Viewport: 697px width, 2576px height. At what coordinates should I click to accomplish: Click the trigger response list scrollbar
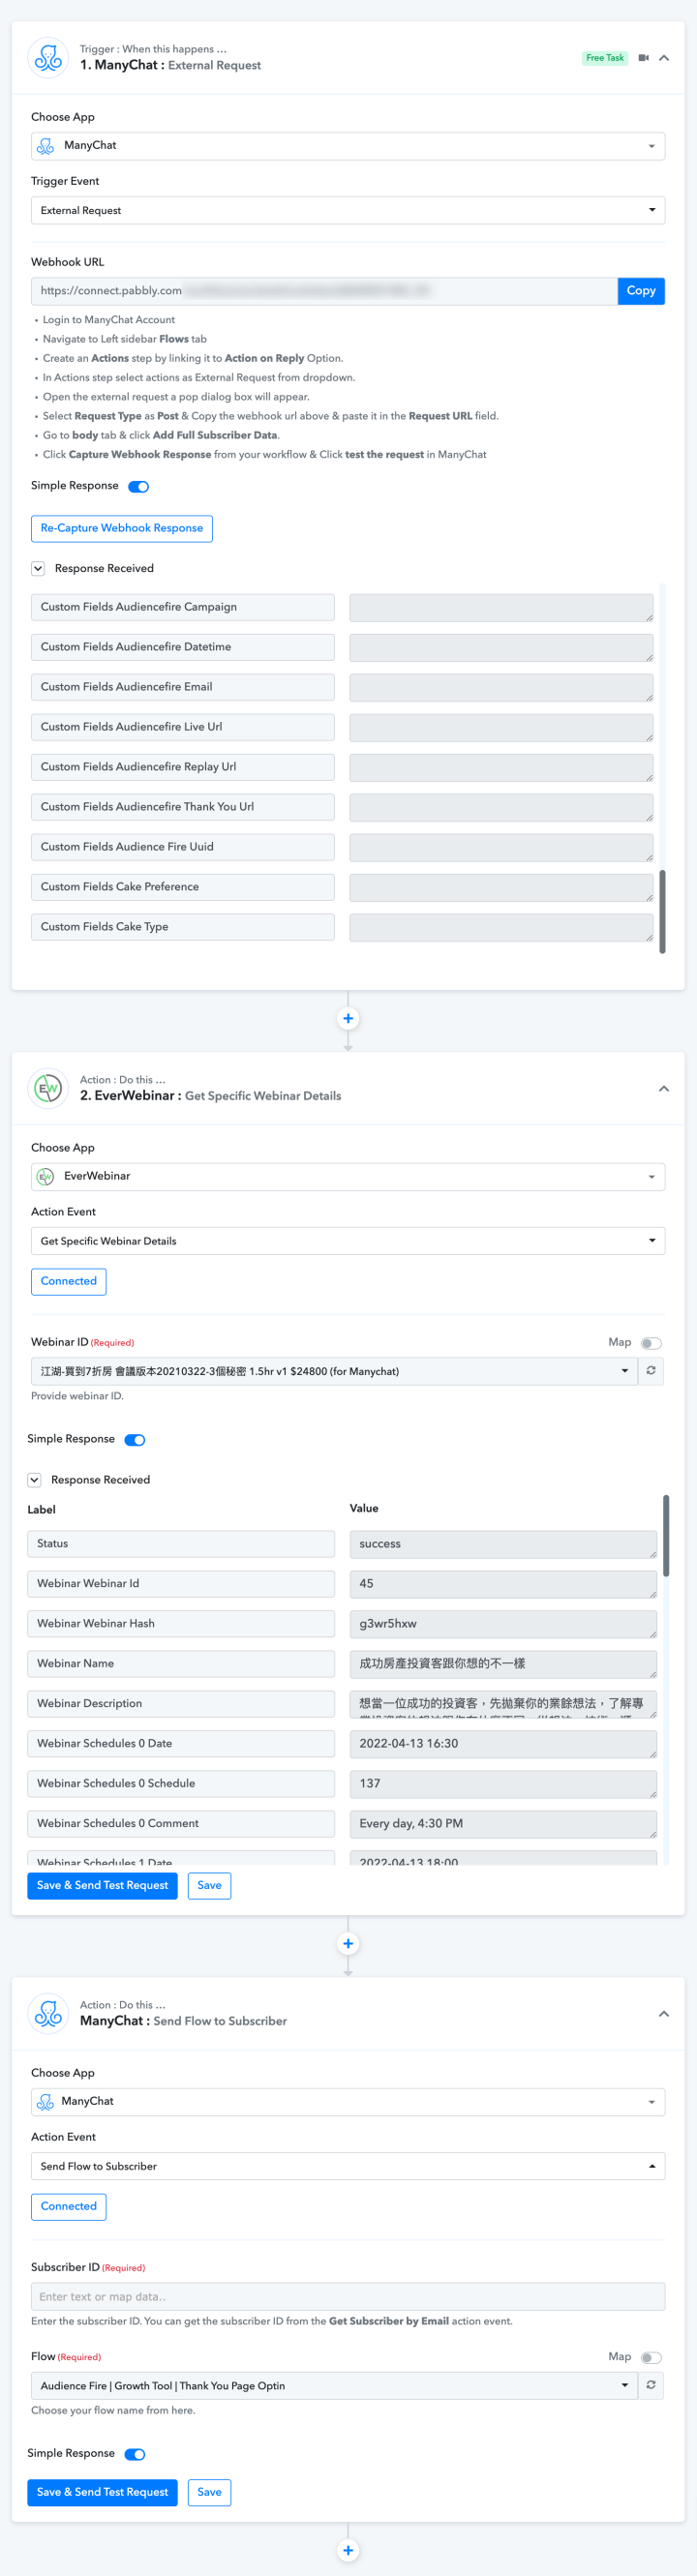[x=663, y=911]
